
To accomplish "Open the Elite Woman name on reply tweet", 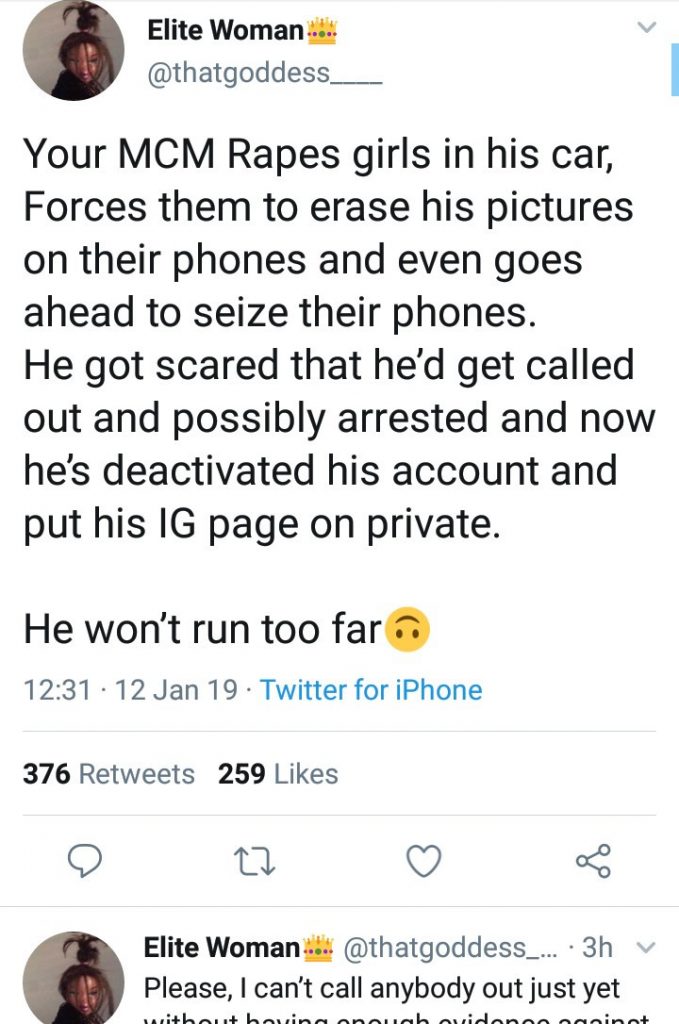I will [x=221, y=946].
